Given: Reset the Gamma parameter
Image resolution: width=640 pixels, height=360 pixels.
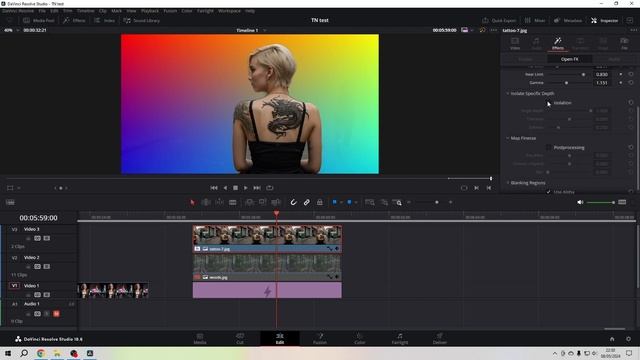Looking at the screenshot, I should coord(631,82).
